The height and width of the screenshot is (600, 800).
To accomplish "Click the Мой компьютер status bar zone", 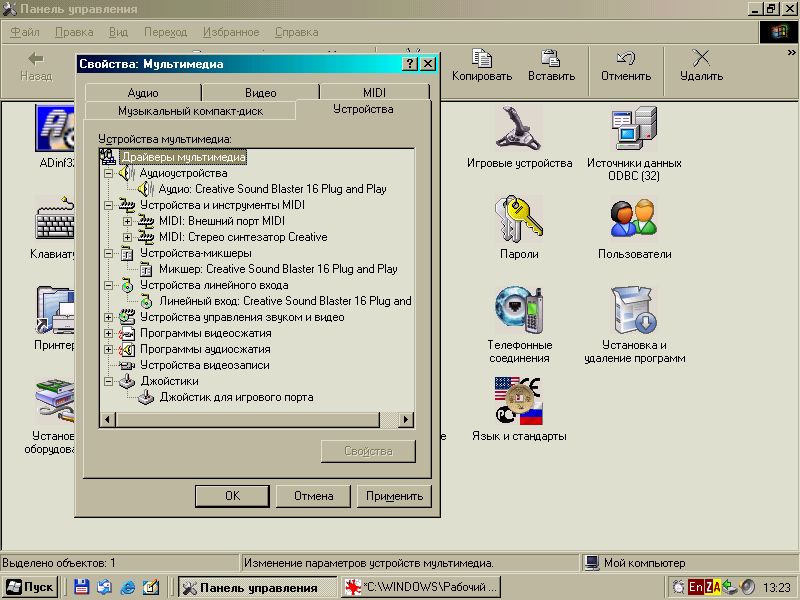I will [690, 563].
